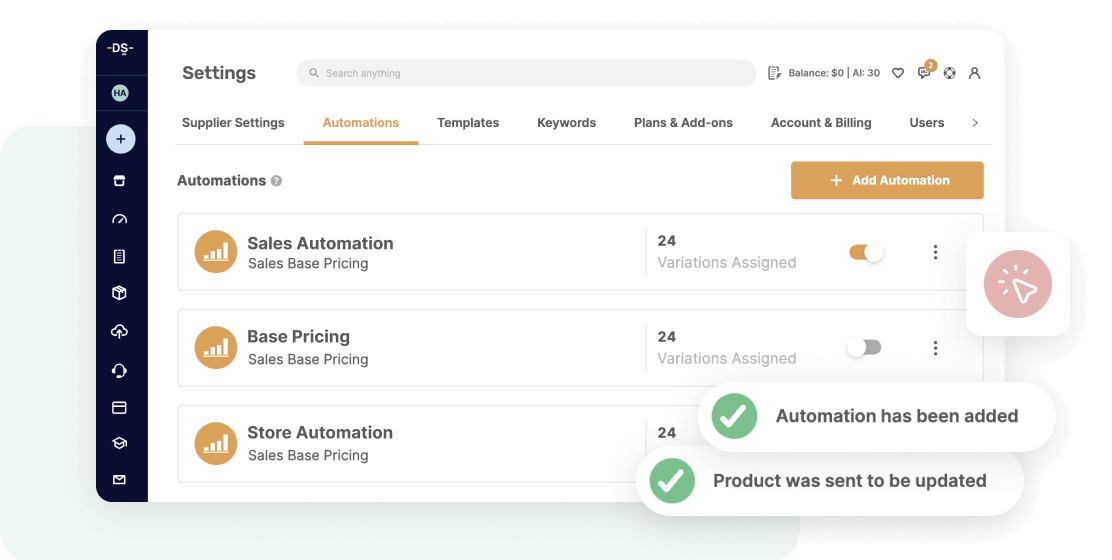Open the three-dot menu for Sales Automation
1112x560 pixels.
coord(935,252)
